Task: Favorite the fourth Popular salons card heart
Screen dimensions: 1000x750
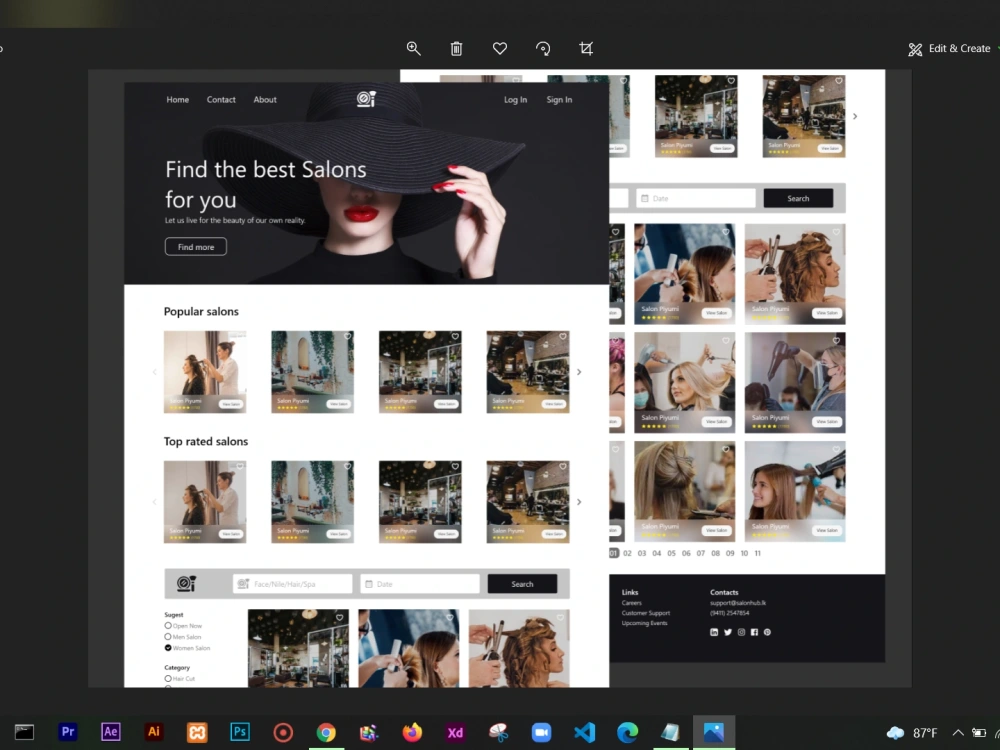Action: 562,336
